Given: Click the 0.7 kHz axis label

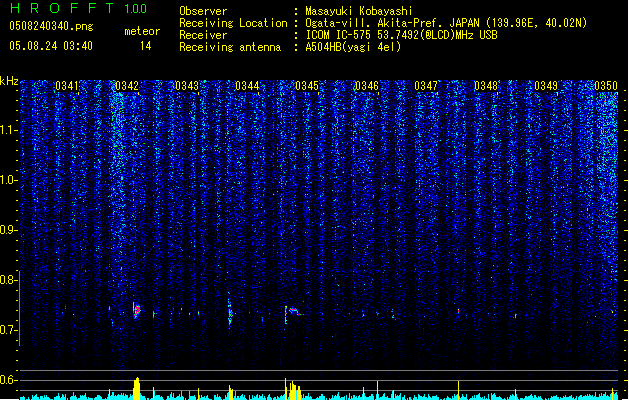Looking at the screenshot, I should tap(9, 330).
